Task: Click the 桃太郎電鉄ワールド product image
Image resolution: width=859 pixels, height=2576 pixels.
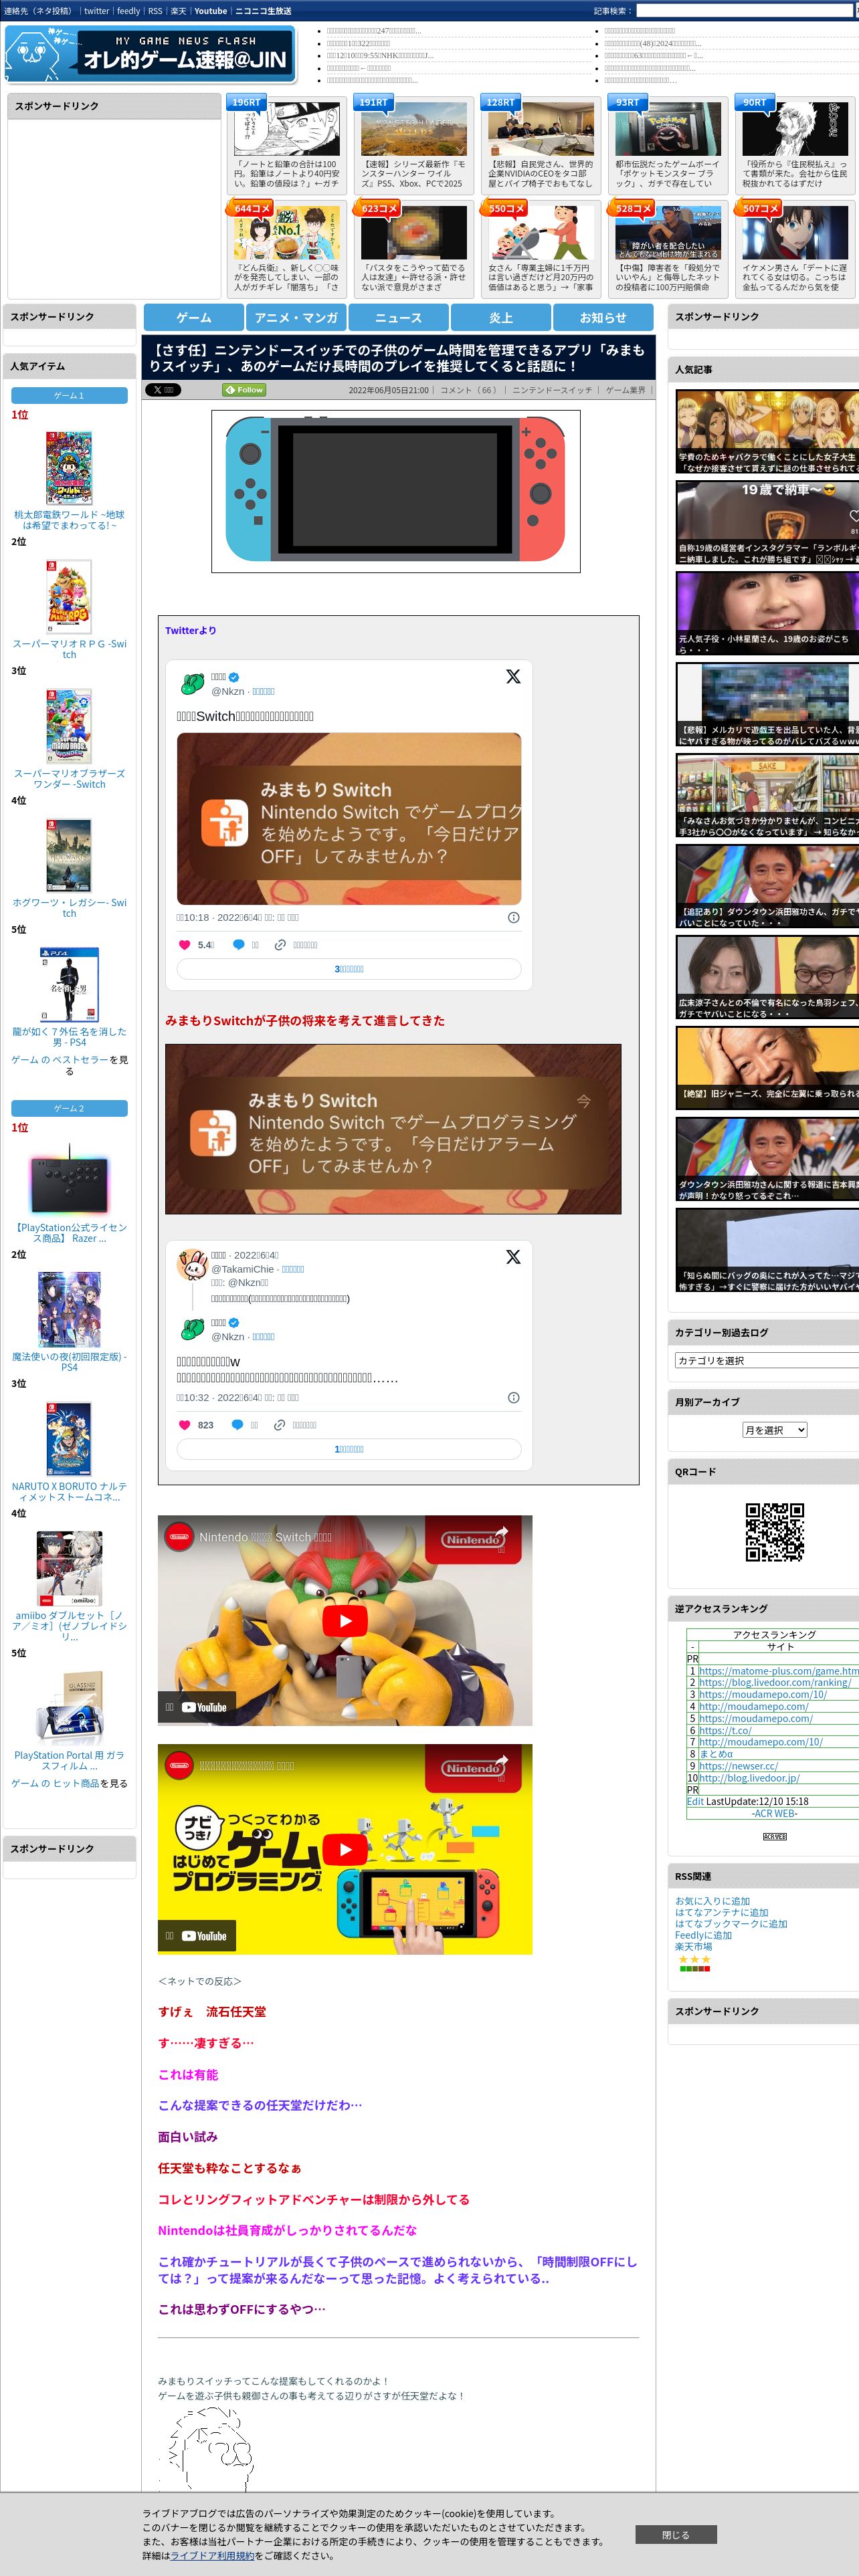Action: coord(69,468)
